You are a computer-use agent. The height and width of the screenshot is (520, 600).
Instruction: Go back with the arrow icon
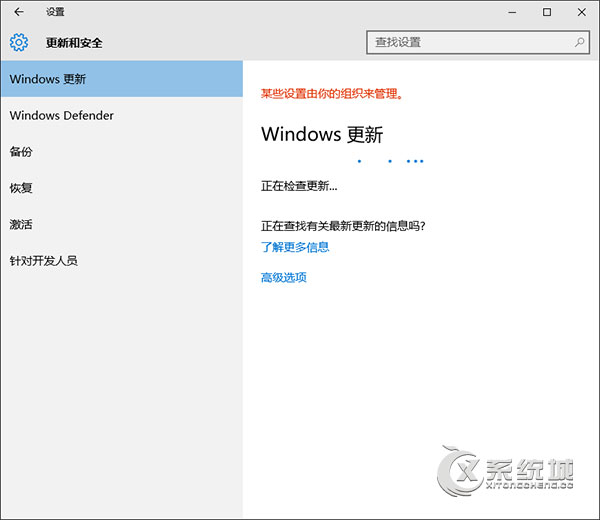click(x=19, y=12)
